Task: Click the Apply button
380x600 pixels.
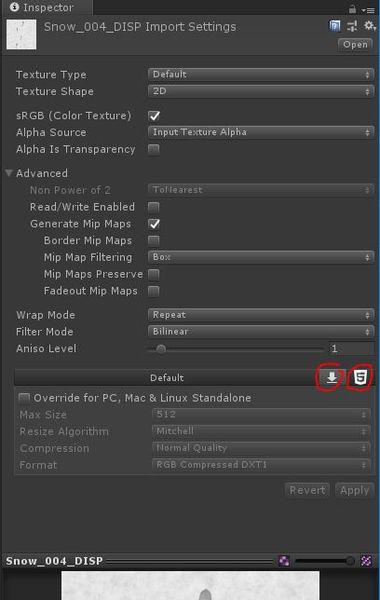Action: 354,490
